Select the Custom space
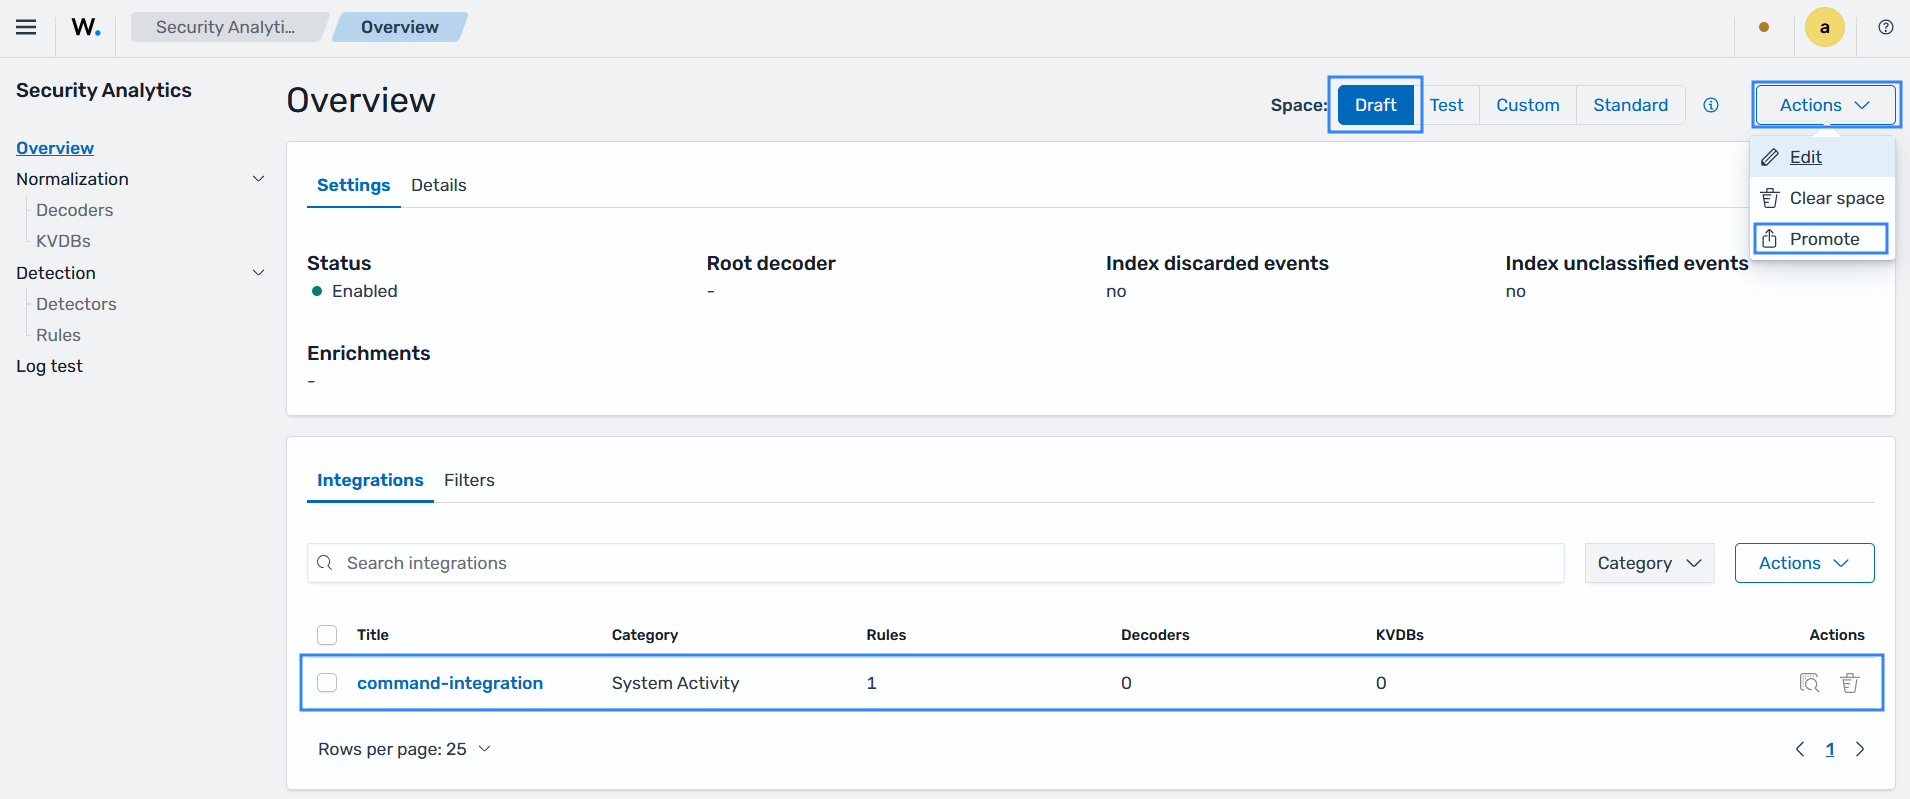The width and height of the screenshot is (1910, 799). point(1528,105)
